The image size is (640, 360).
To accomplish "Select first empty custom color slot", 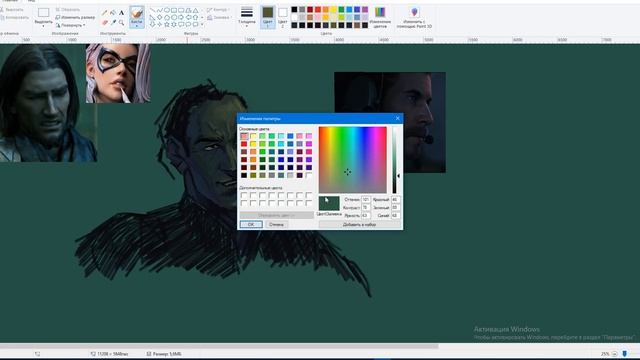I will click(x=244, y=195).
